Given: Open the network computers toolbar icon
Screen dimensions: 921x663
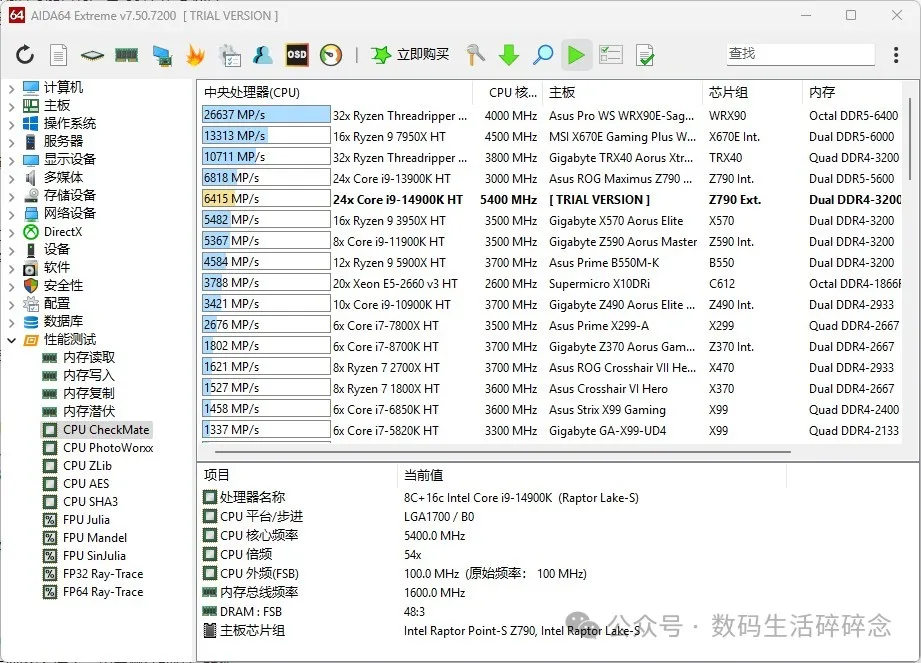Looking at the screenshot, I should tap(162, 55).
